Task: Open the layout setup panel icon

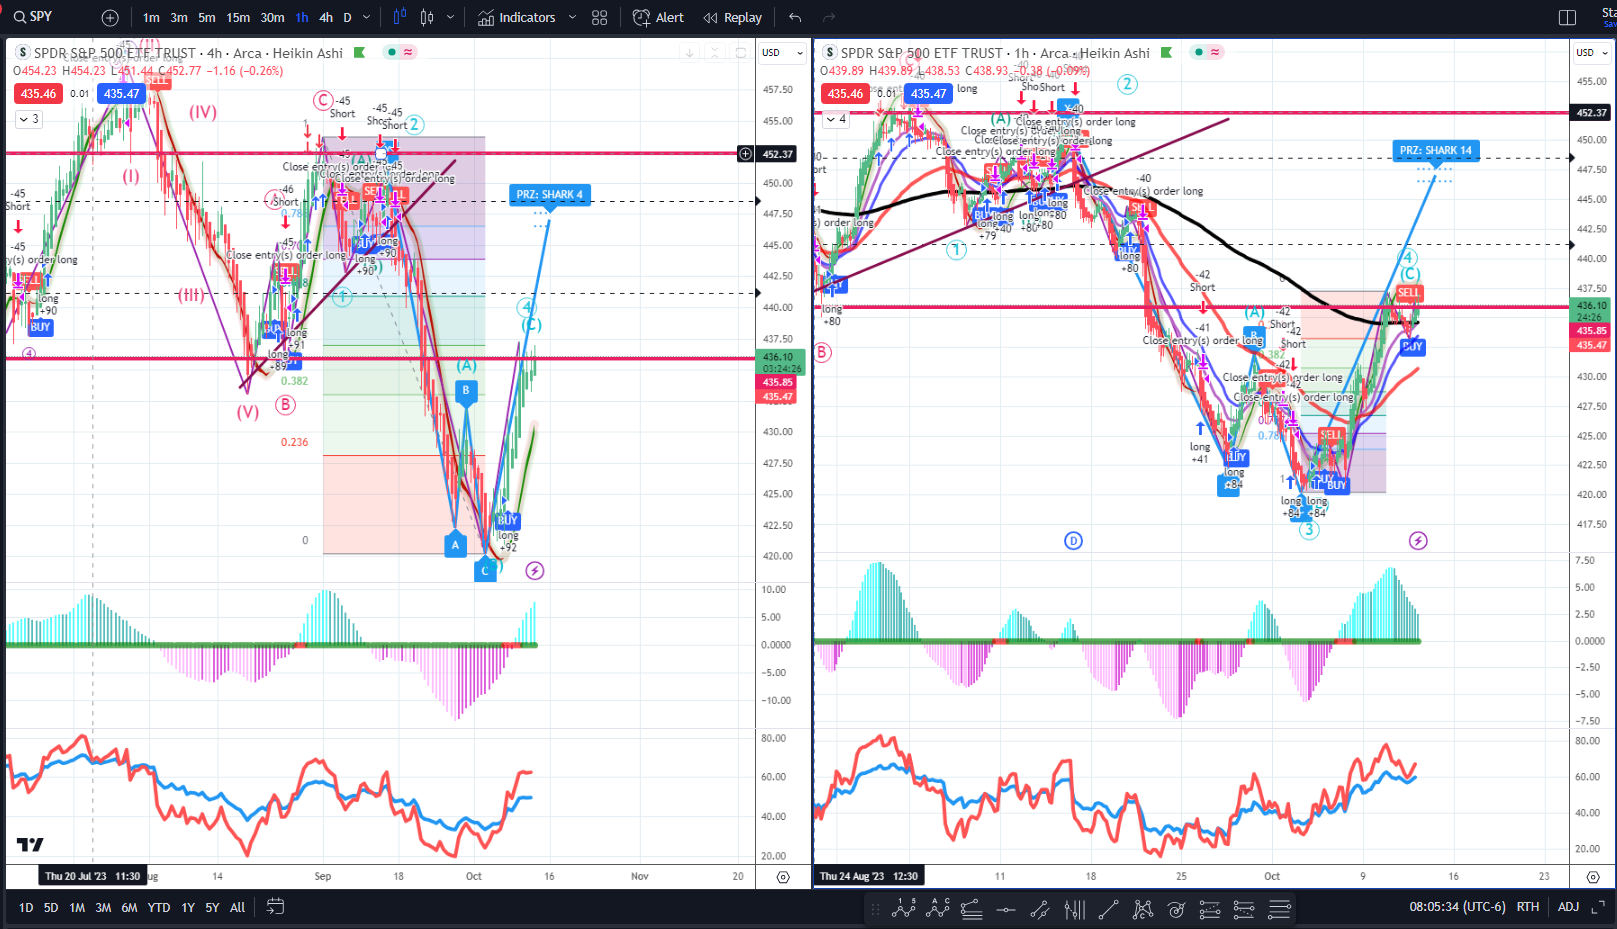Action: click(x=1567, y=18)
